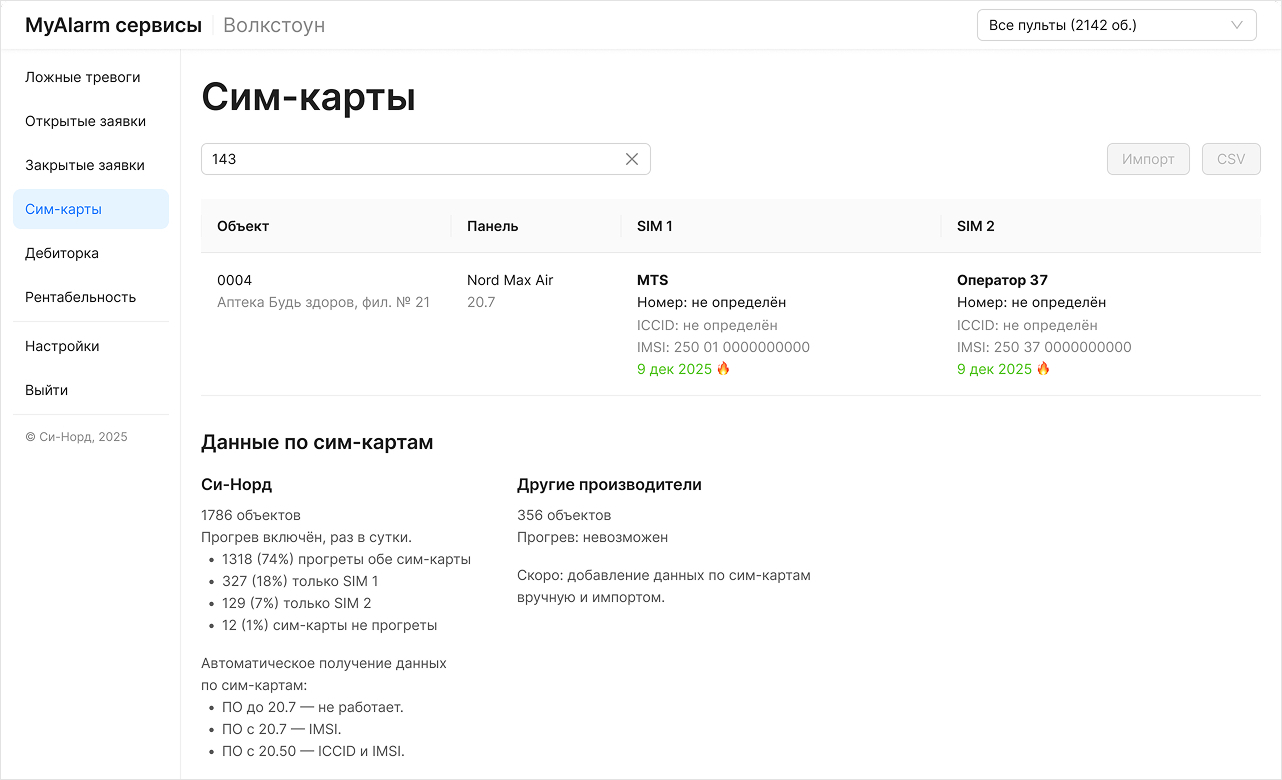
Task: Select object 0004 in the table row
Action: 235,280
